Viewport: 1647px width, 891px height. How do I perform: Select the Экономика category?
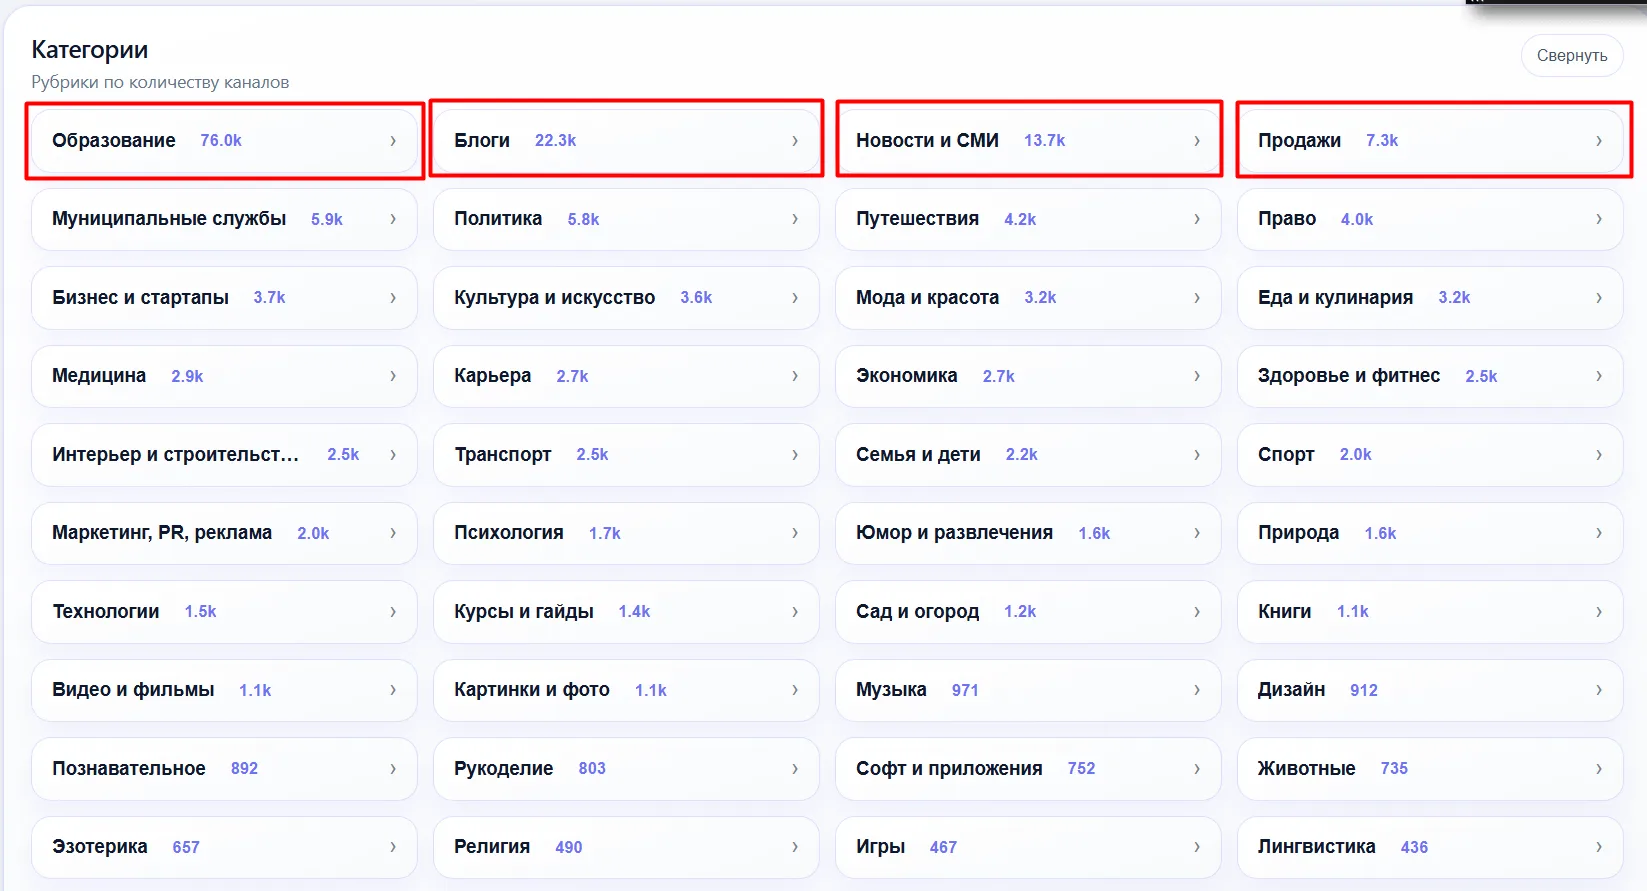pyautogui.click(x=1028, y=376)
